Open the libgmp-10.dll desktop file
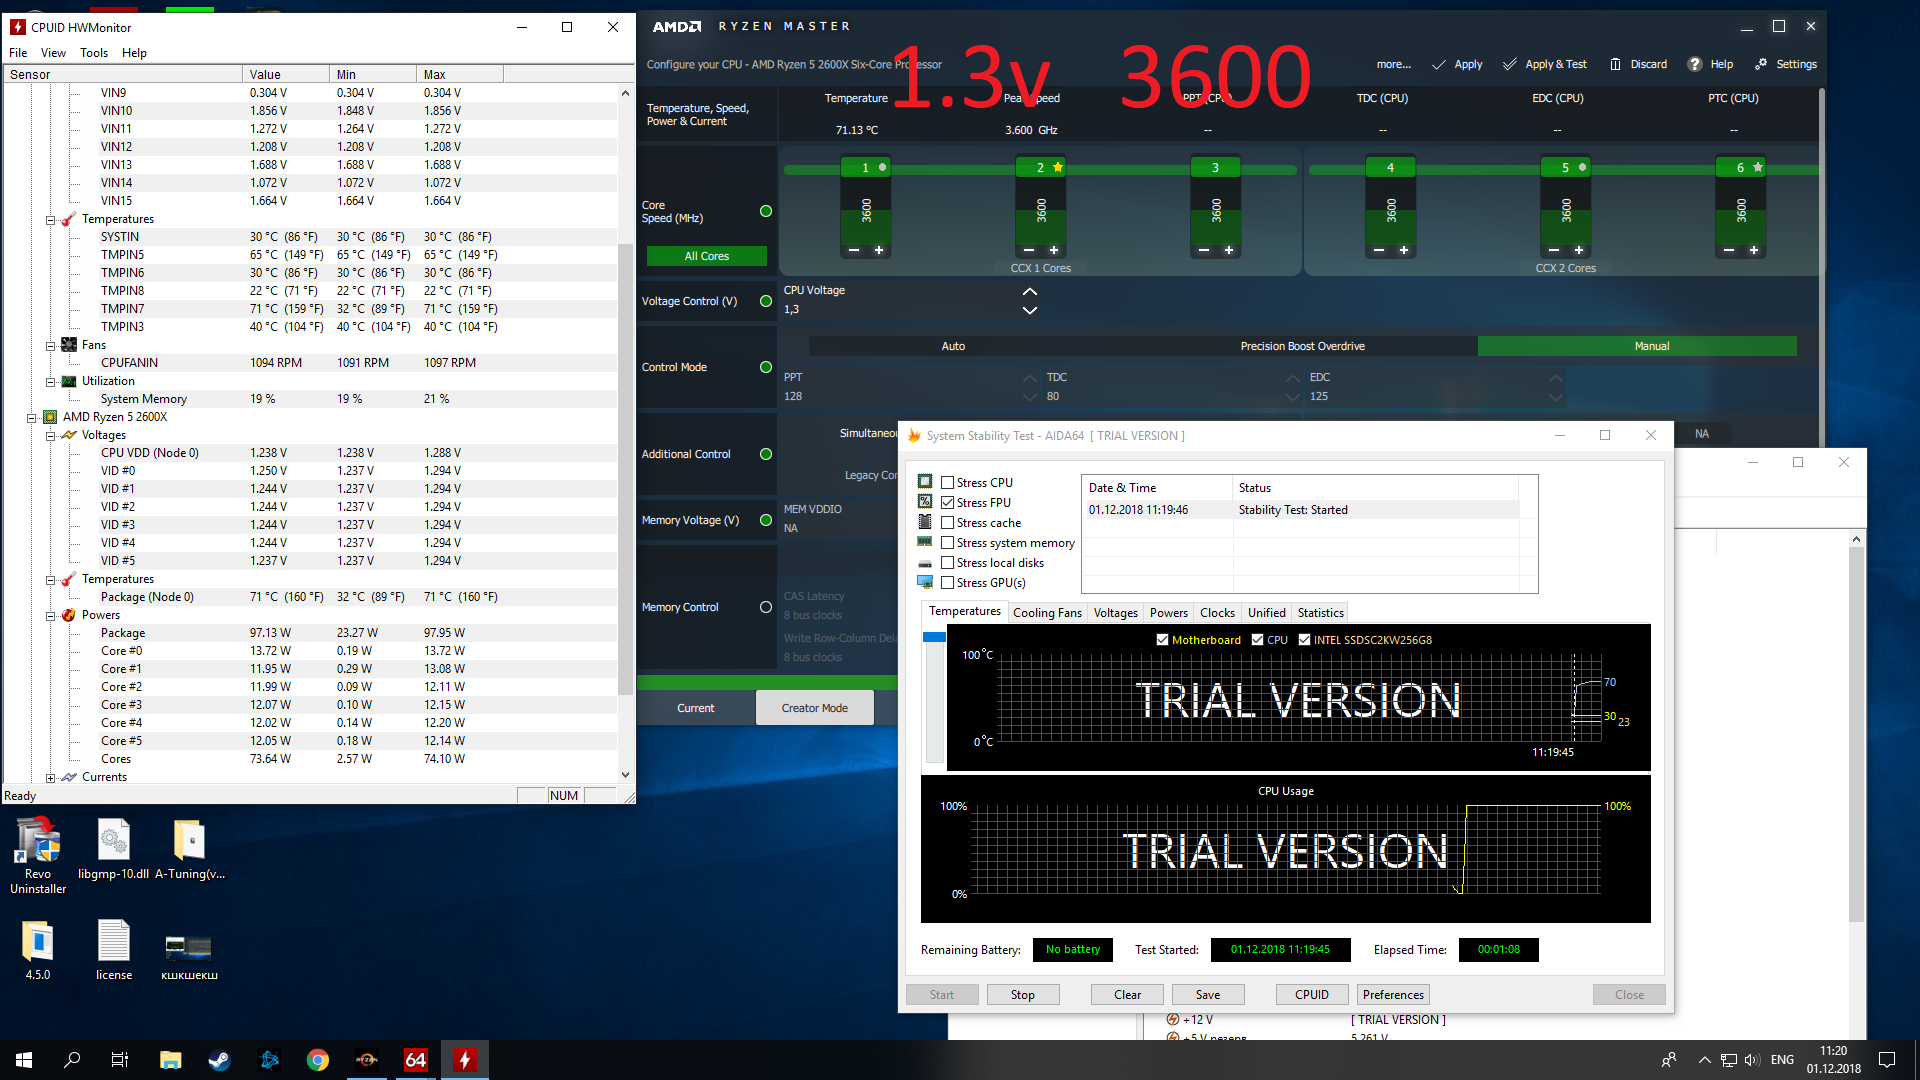This screenshot has width=1920, height=1080. (113, 842)
